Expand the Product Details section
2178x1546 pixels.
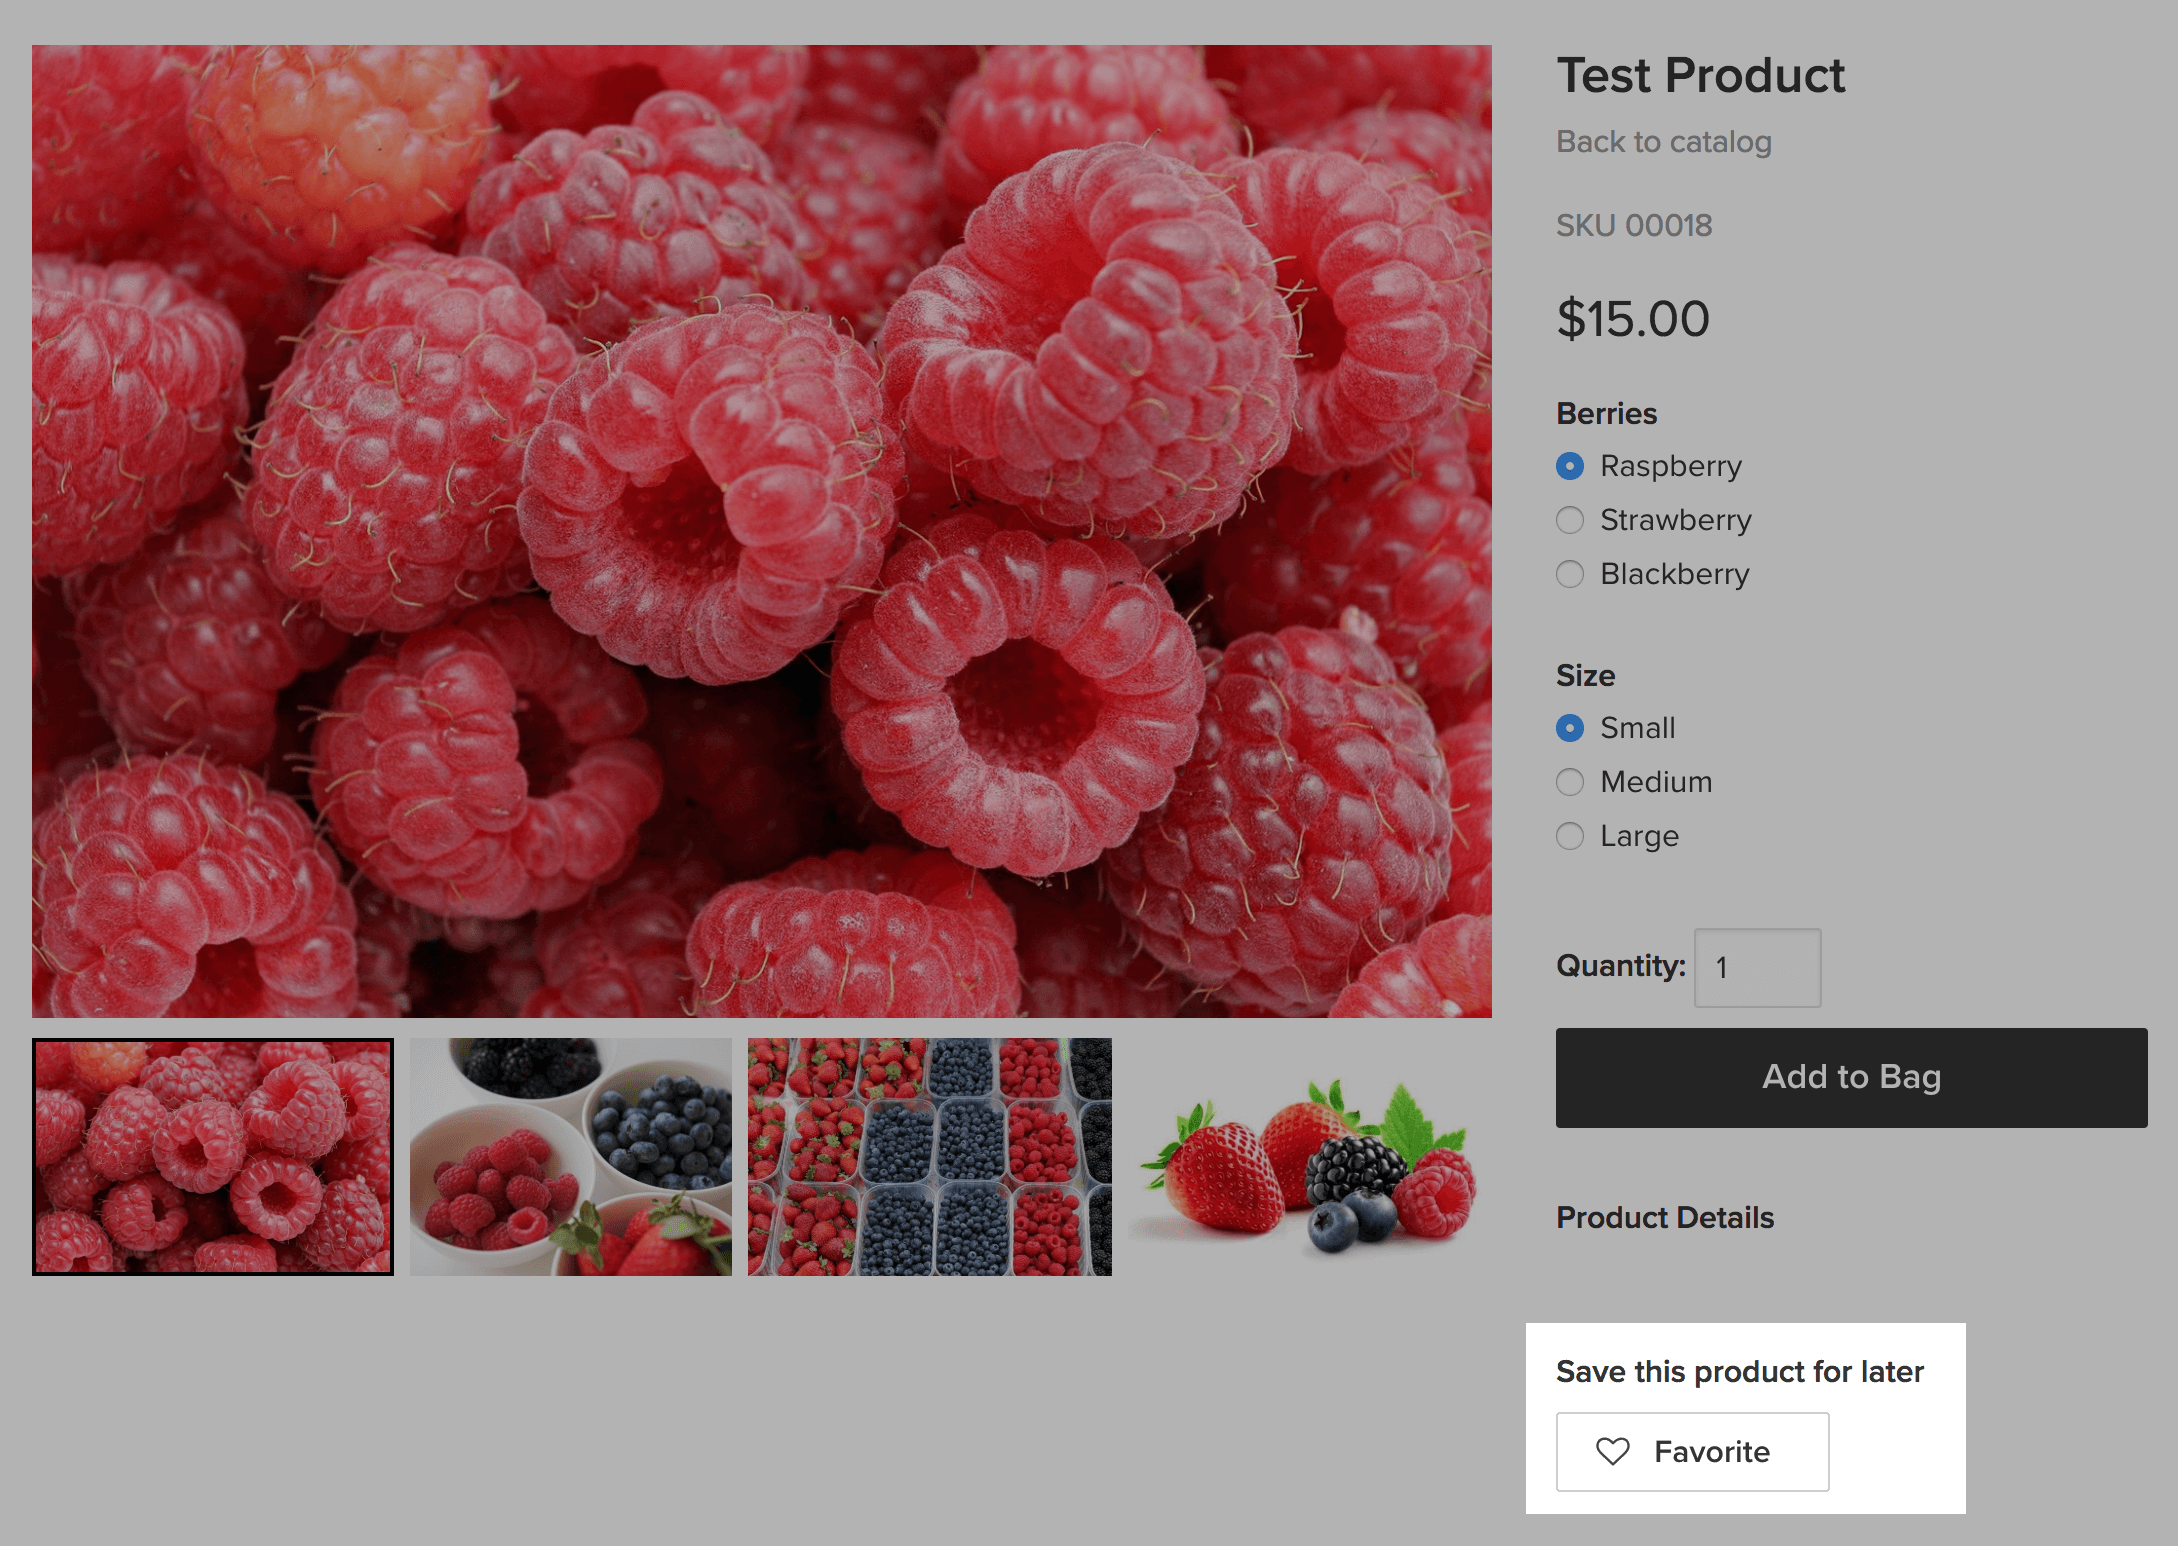1665,1217
